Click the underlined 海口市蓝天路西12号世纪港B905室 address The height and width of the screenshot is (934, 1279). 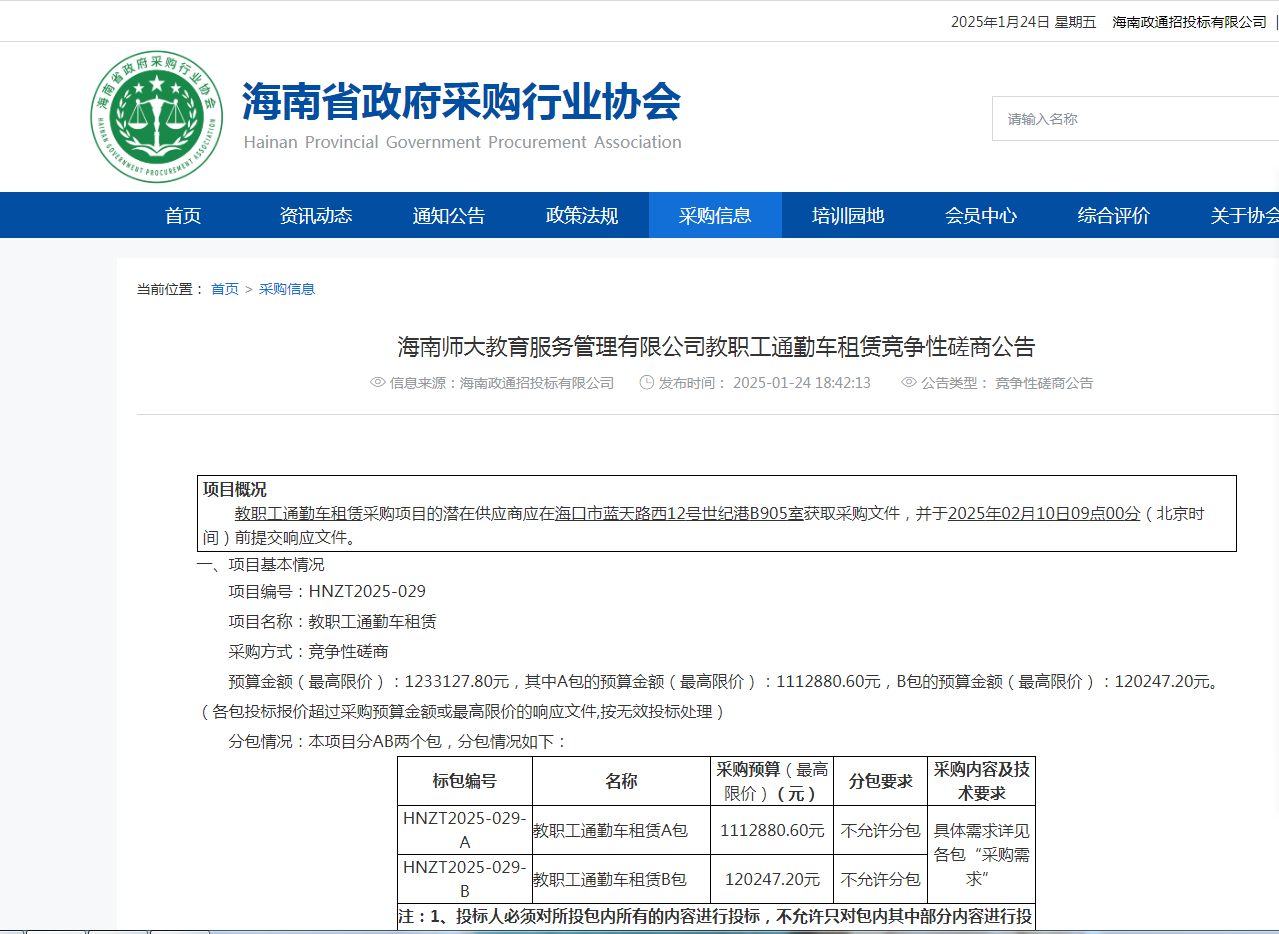coord(679,514)
